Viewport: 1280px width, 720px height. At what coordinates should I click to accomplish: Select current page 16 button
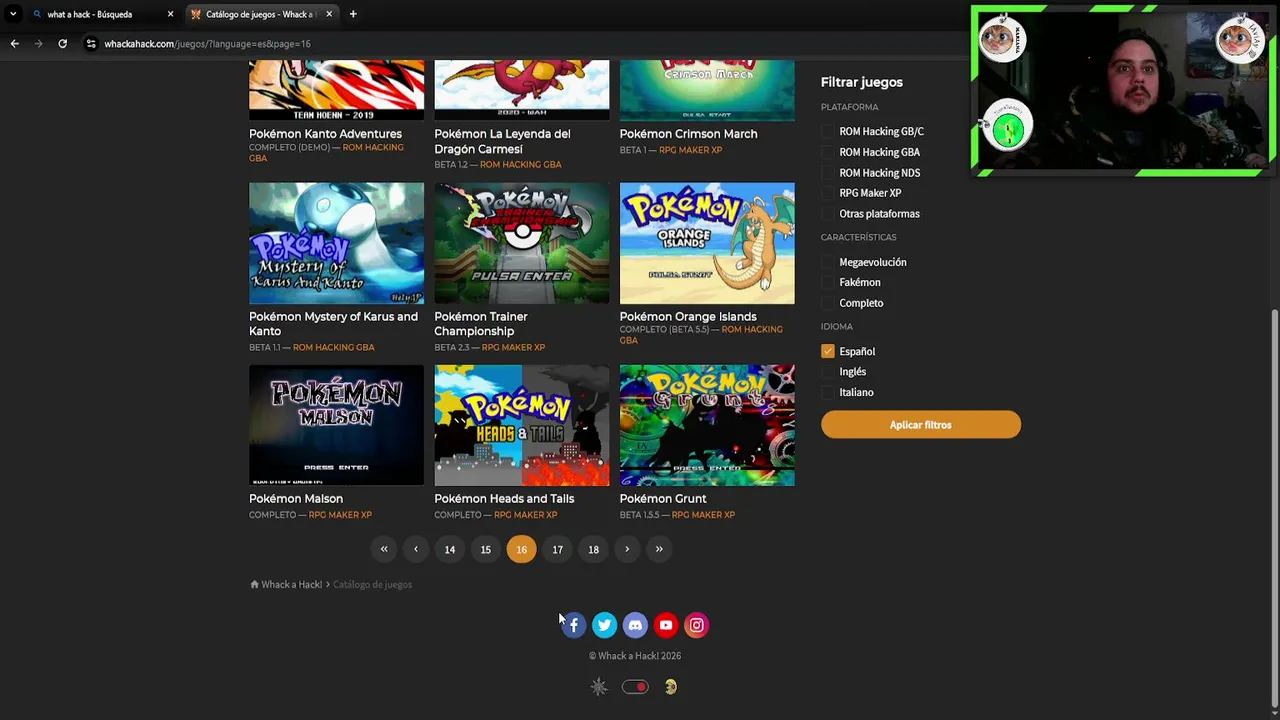click(x=521, y=549)
